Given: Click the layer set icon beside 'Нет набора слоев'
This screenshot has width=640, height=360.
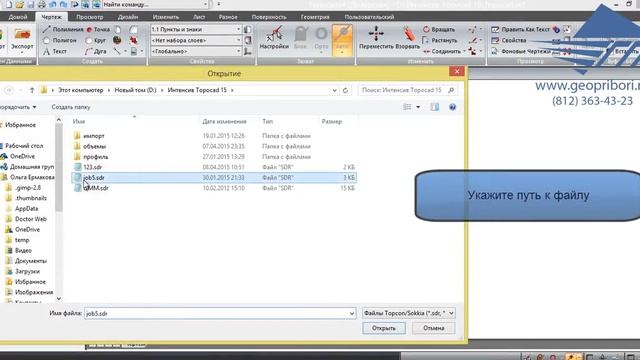Looking at the screenshot, I should coord(247,40).
